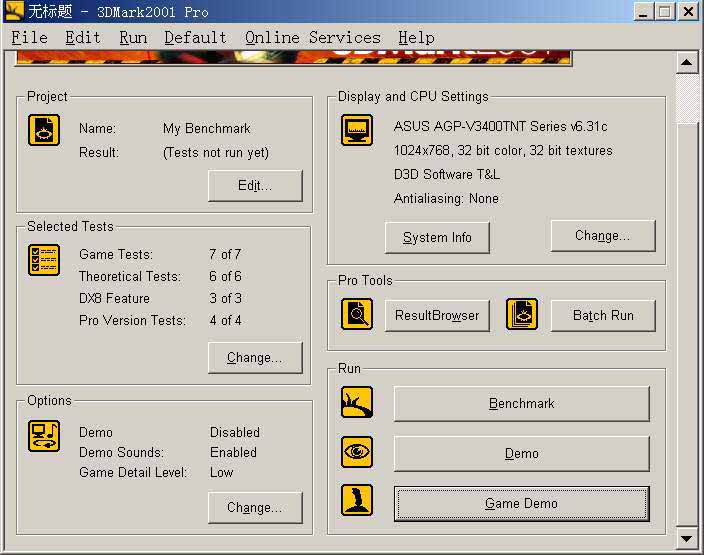704x555 pixels.
Task: Click the Game Demo joystick icon
Action: 357,500
